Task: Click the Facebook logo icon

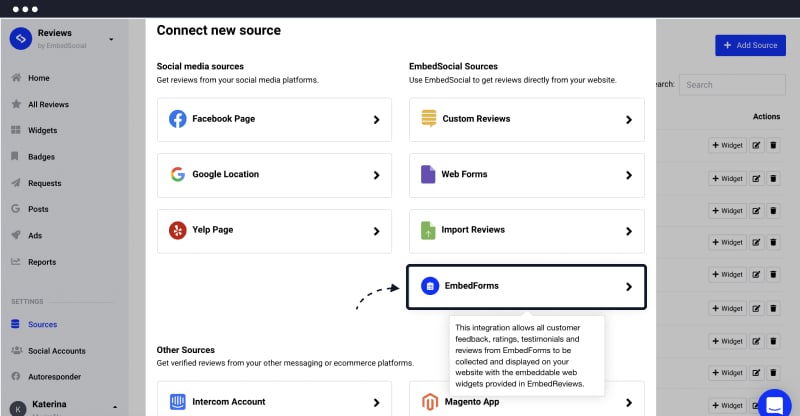Action: click(x=178, y=119)
